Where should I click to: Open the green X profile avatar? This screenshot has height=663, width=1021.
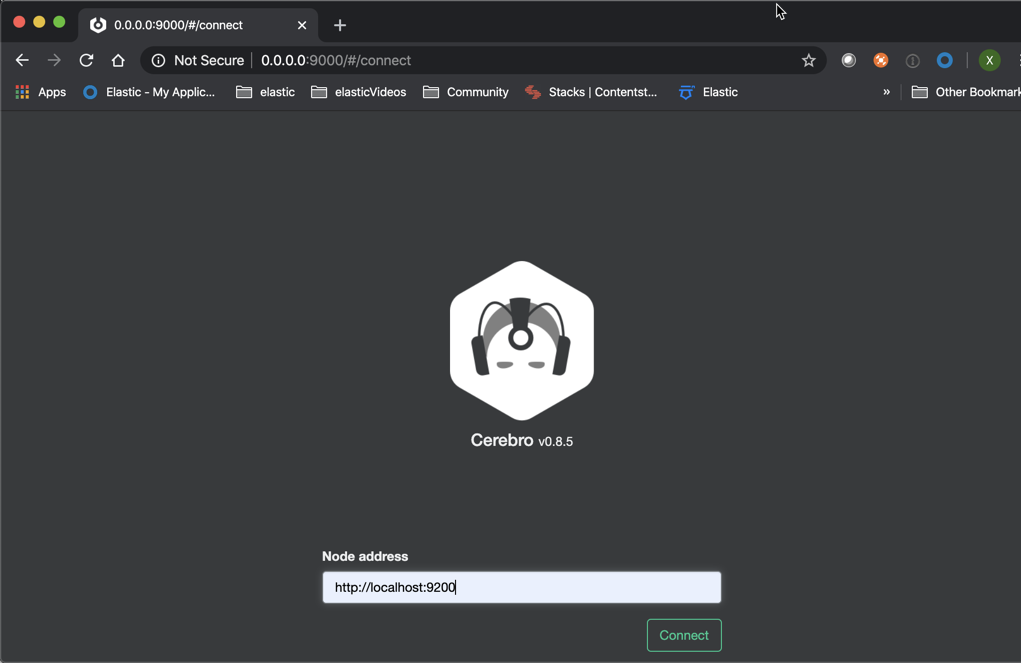coord(989,61)
